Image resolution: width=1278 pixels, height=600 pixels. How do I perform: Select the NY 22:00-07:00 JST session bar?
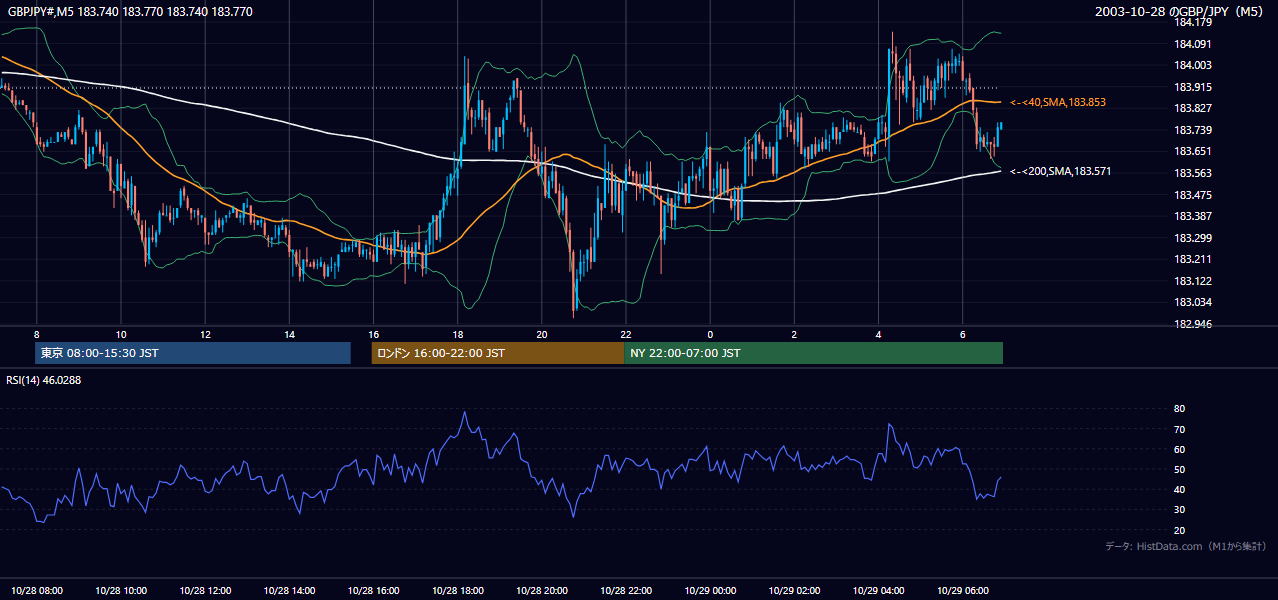(813, 353)
